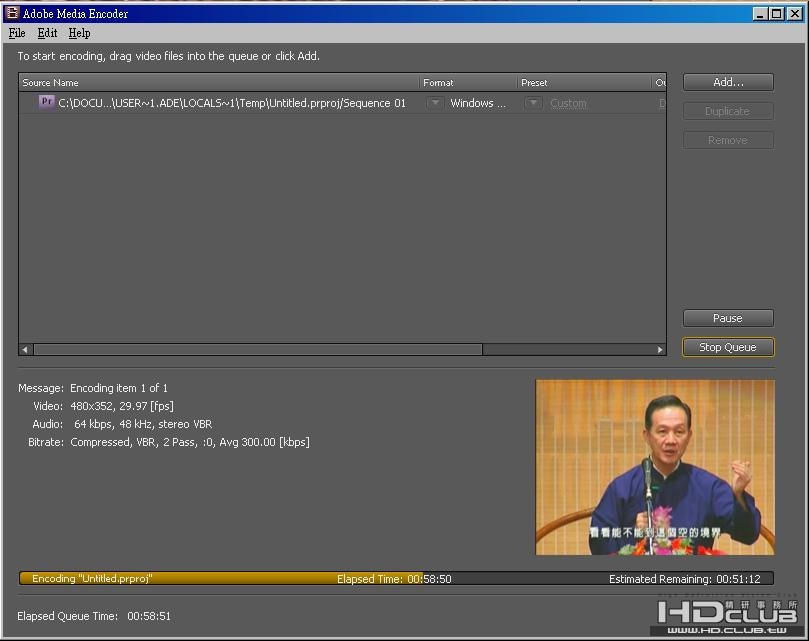Click the Stop Queue button

coord(728,347)
